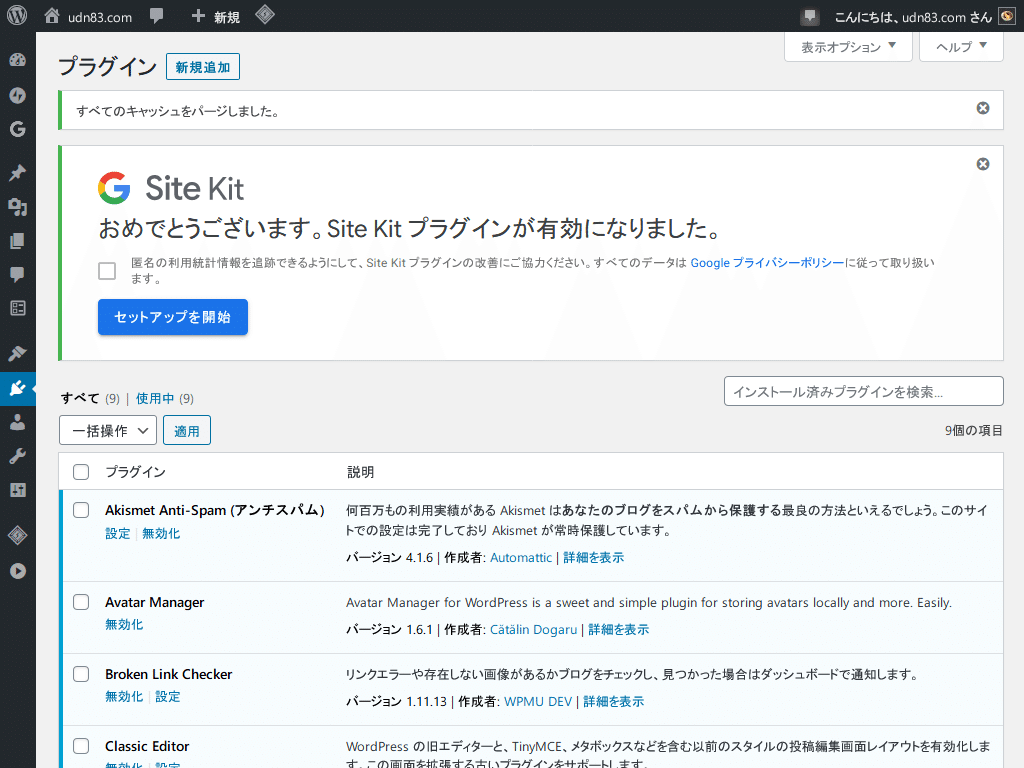
Task: Open the Dashboard gauge icon in sidebar
Action: click(x=18, y=60)
